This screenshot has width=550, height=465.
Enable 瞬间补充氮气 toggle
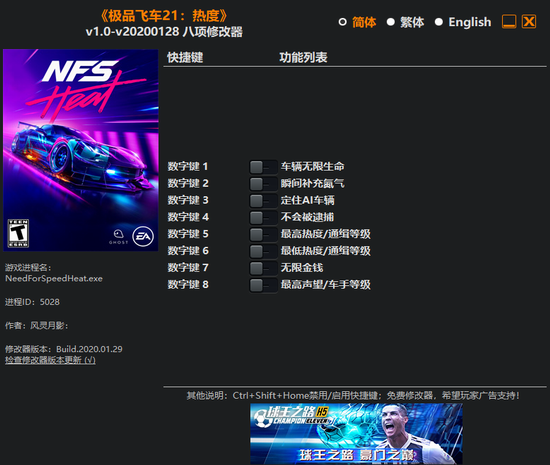tap(263, 184)
